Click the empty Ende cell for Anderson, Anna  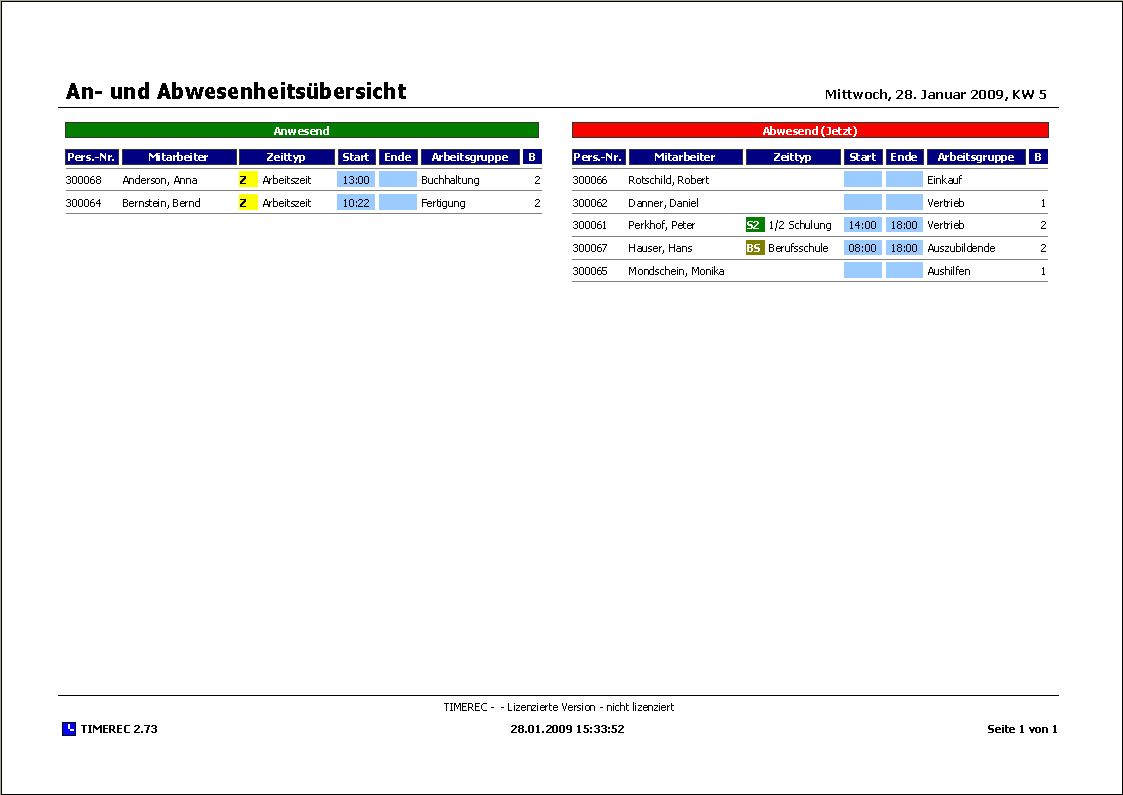click(397, 180)
